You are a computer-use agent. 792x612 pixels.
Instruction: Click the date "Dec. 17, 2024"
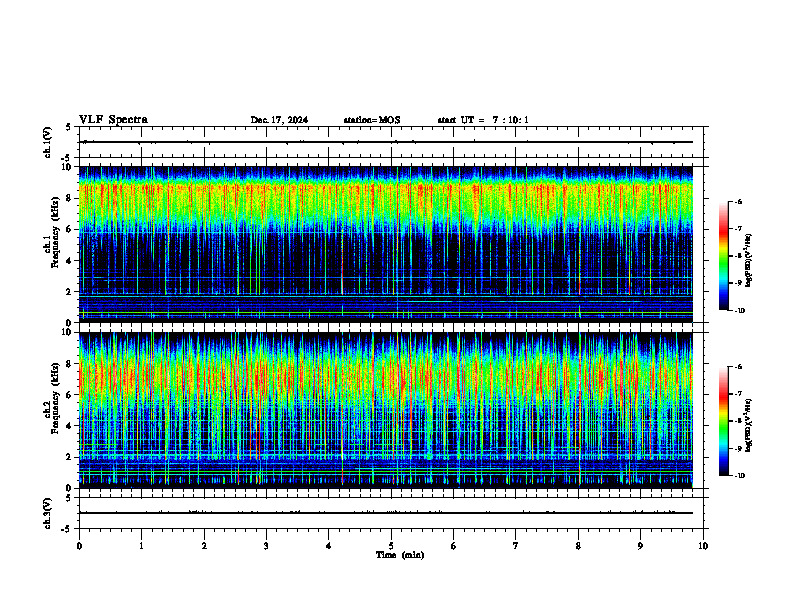279,120
